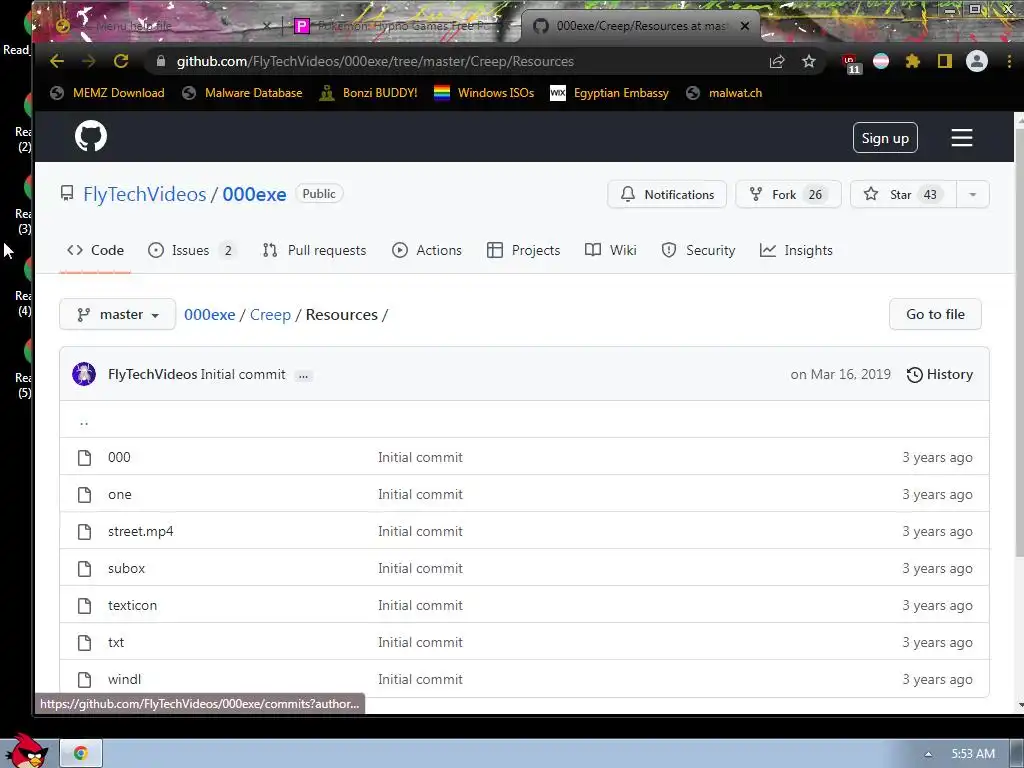The height and width of the screenshot is (768, 1024).
Task: Go back using browser back arrow
Action: [57, 61]
